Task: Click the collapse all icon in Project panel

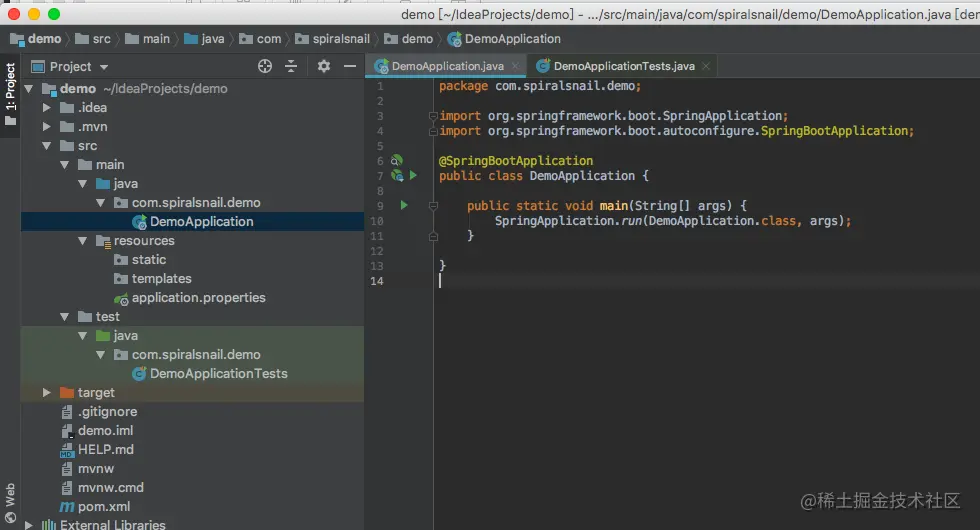Action: click(291, 66)
